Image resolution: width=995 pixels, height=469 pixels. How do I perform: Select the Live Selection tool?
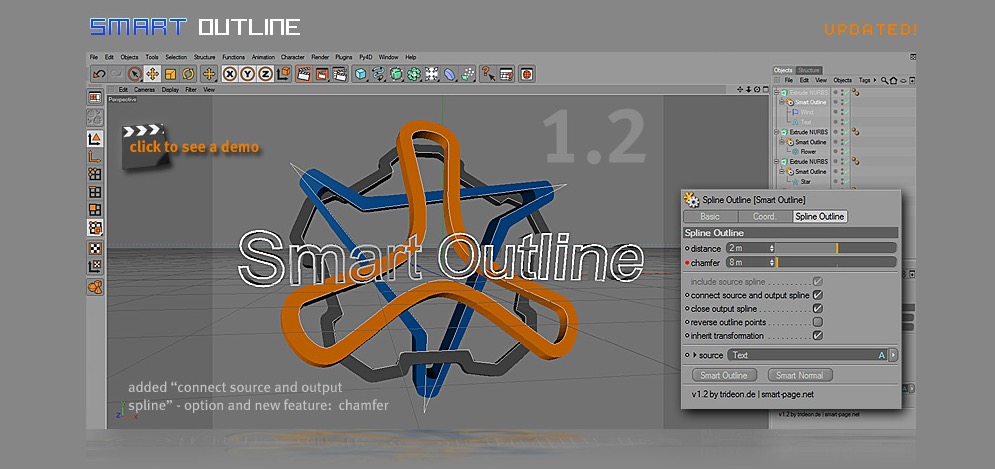pos(135,74)
